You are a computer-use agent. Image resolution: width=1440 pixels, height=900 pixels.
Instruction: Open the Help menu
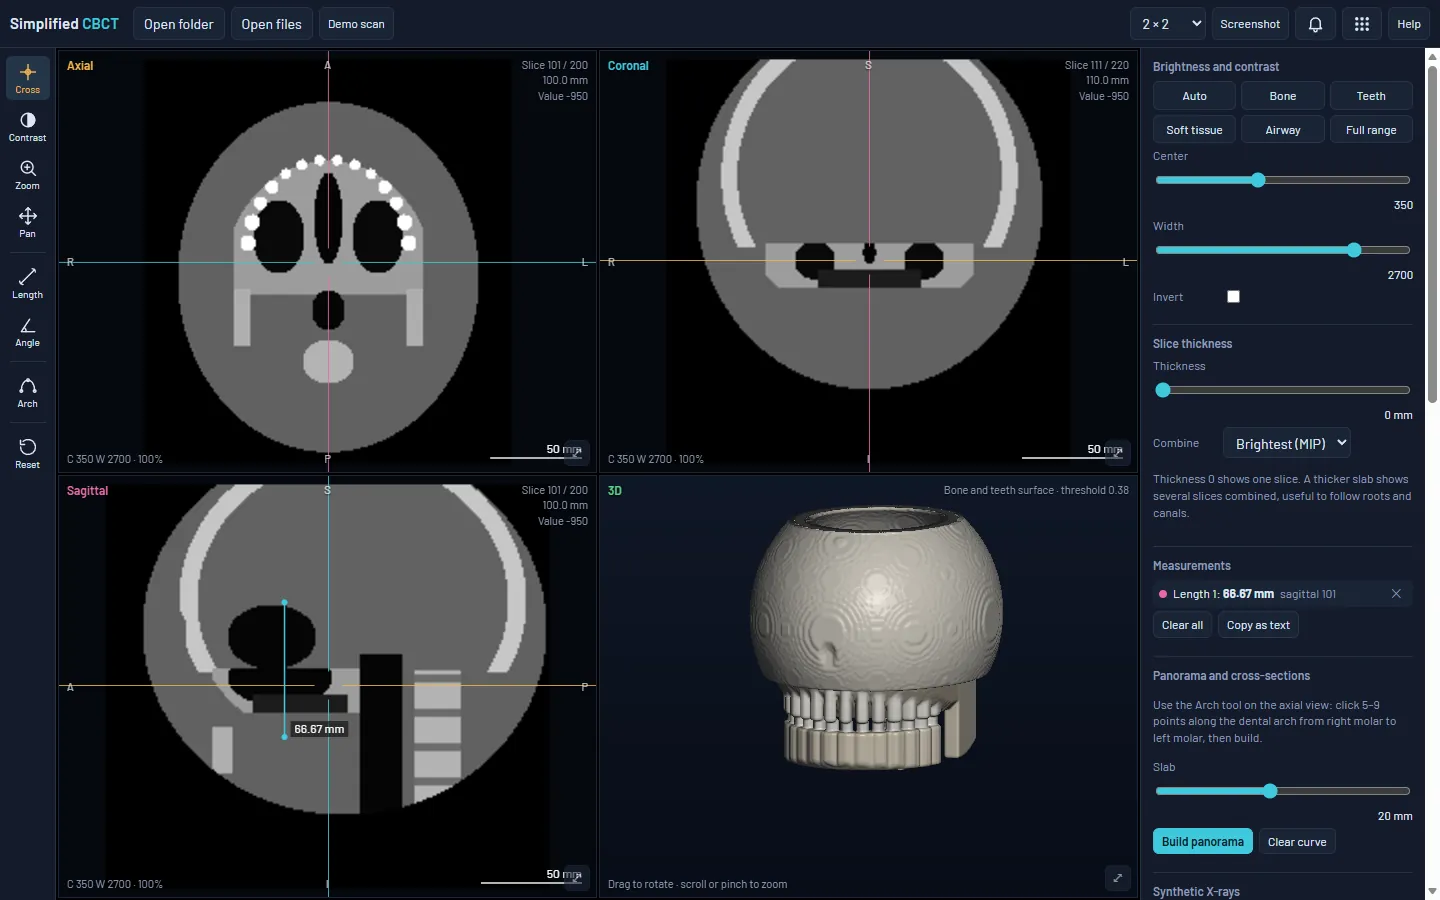1409,24
